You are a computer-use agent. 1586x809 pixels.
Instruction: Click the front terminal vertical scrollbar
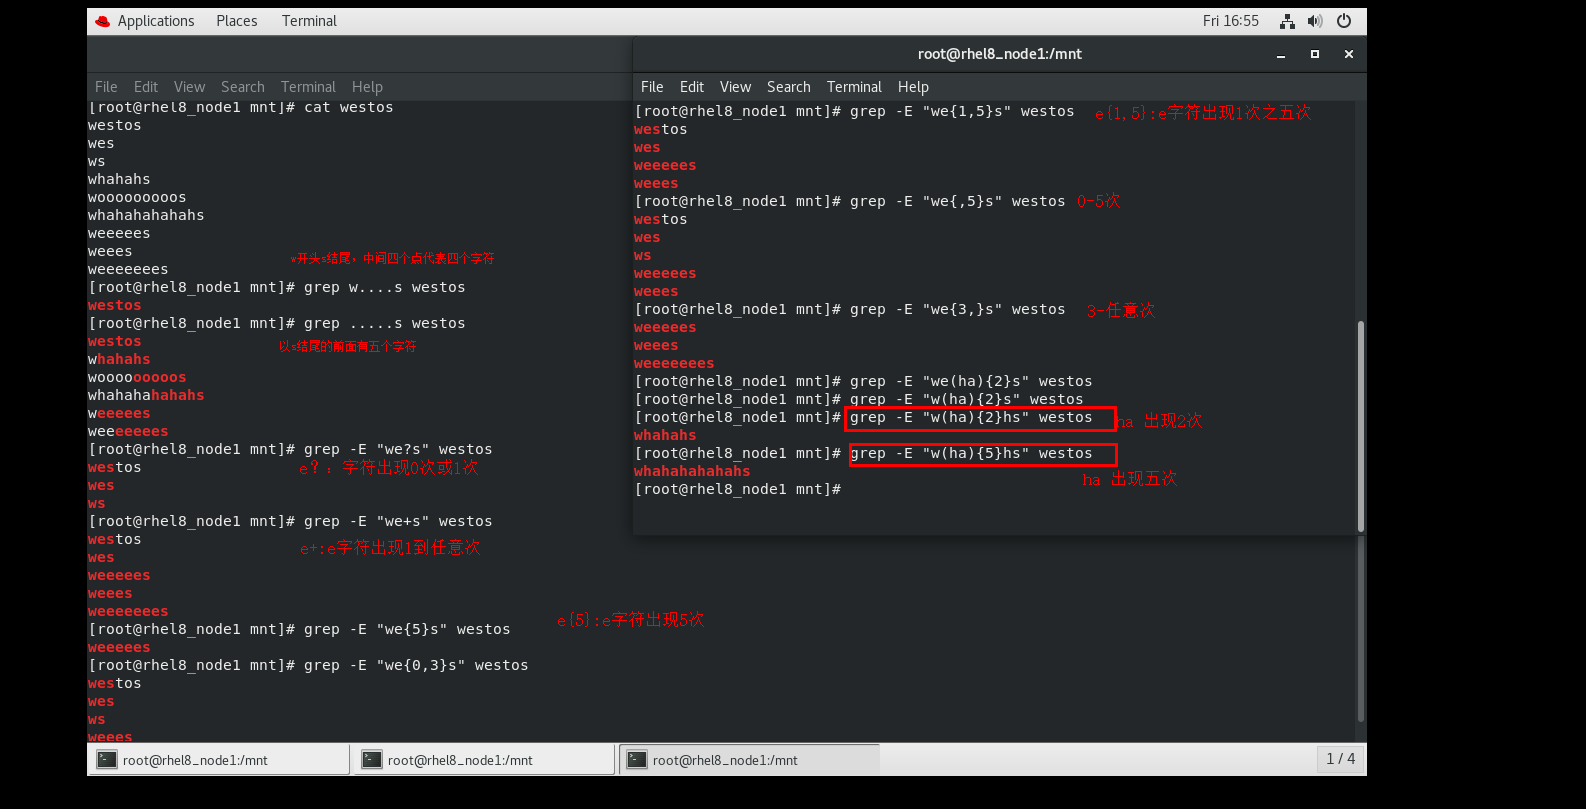1361,426
